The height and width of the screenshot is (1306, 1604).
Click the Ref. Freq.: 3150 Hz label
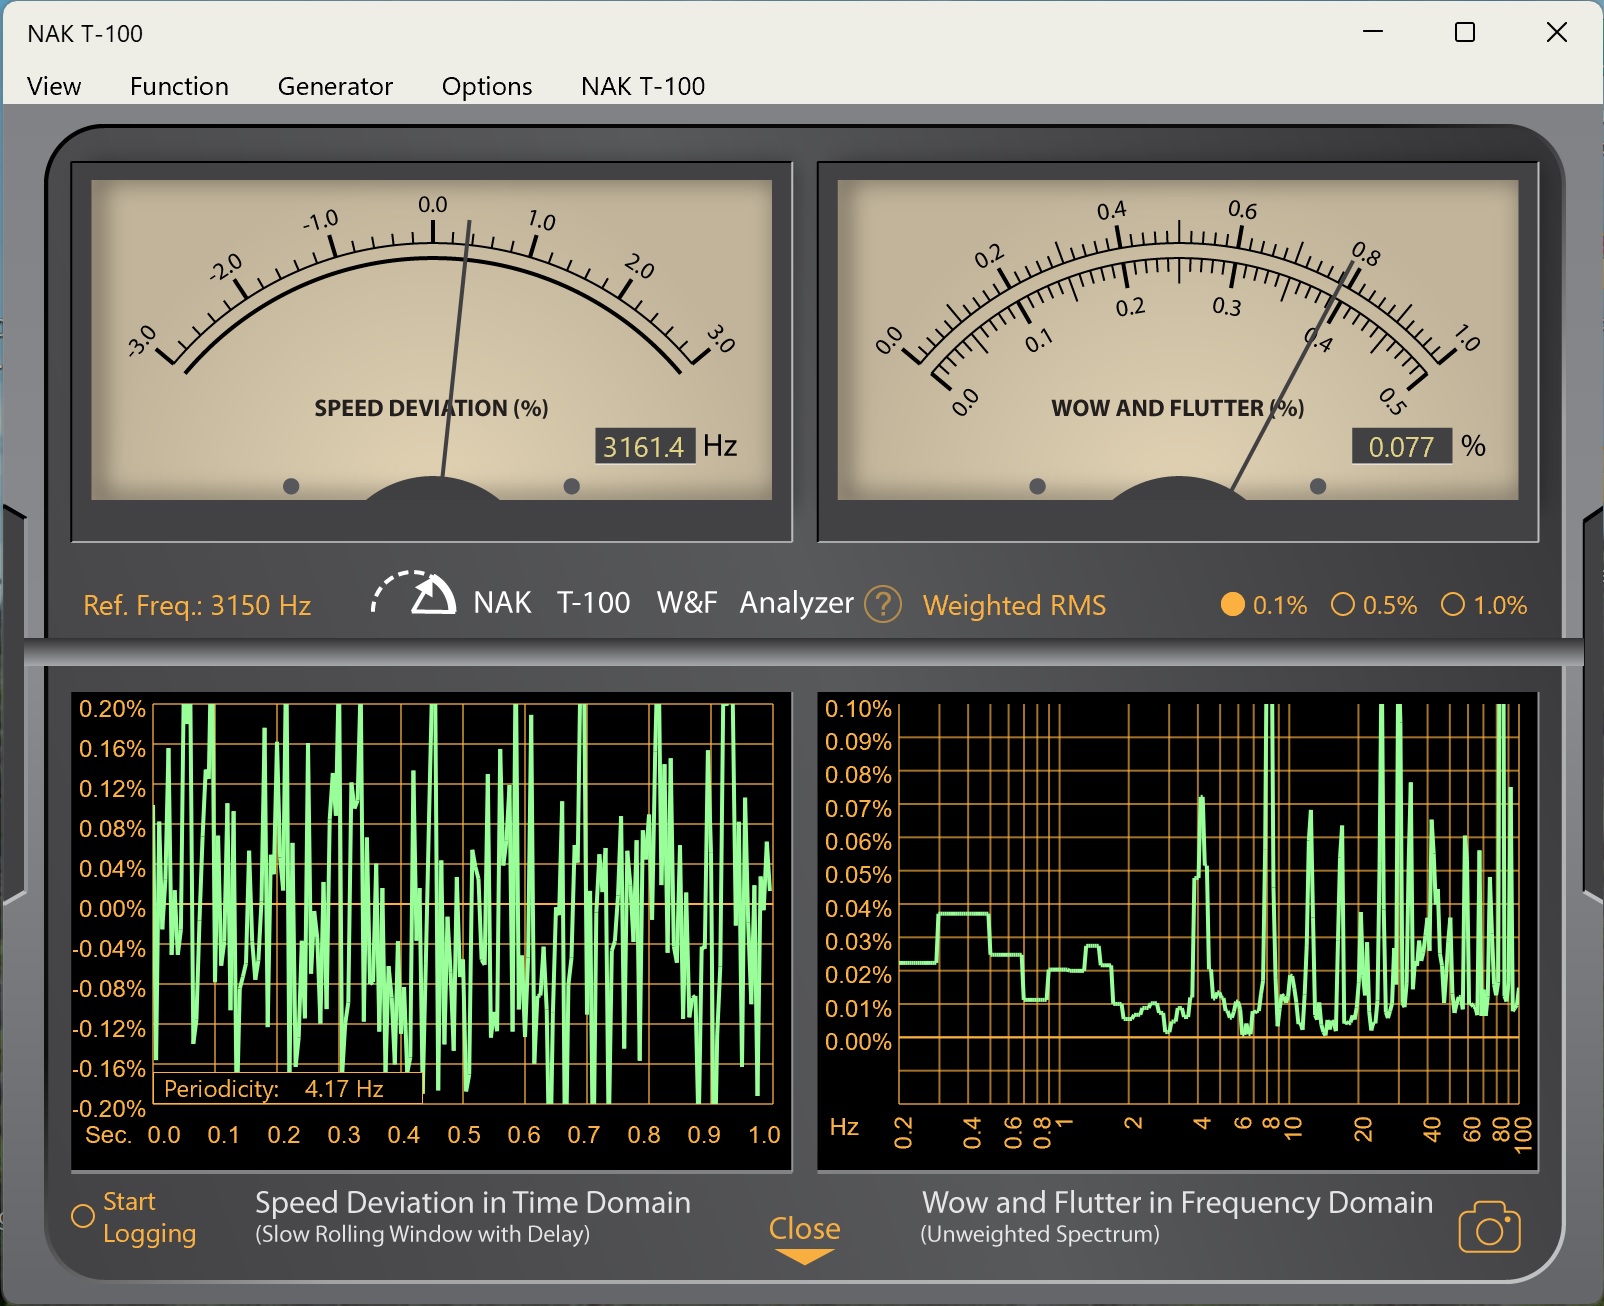(197, 605)
